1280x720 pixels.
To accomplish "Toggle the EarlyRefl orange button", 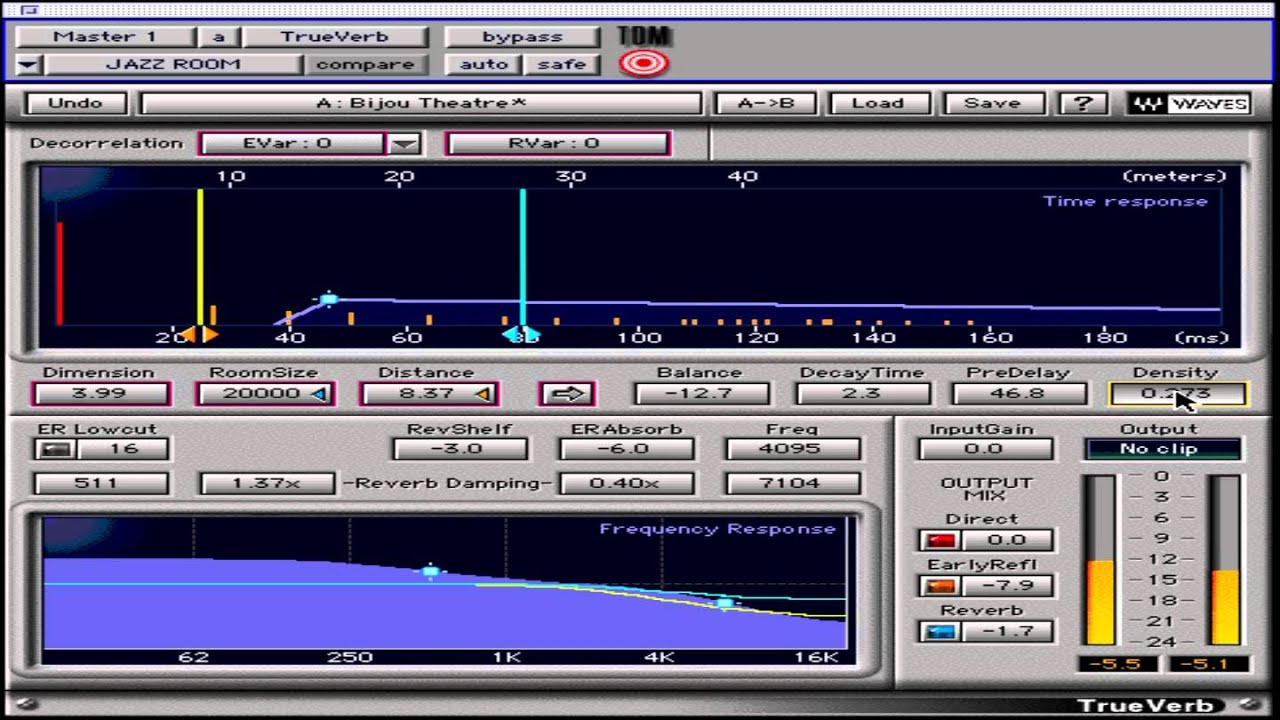I will click(x=939, y=586).
